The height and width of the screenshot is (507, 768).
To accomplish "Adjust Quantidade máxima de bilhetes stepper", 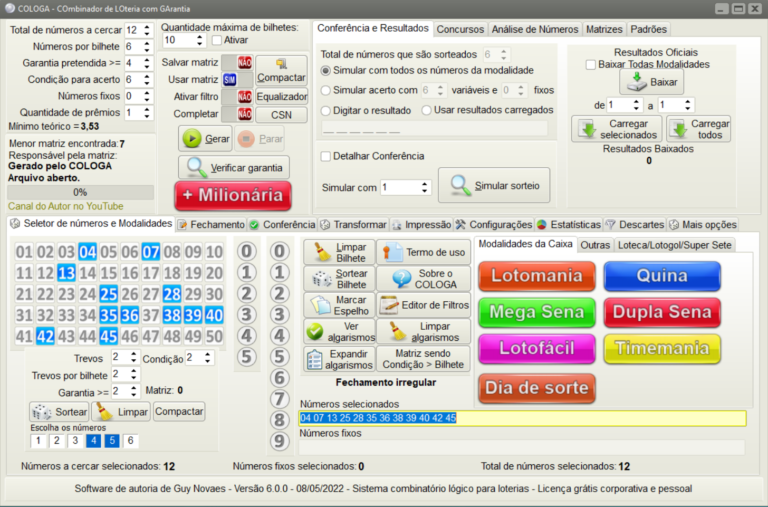I will tap(199, 40).
